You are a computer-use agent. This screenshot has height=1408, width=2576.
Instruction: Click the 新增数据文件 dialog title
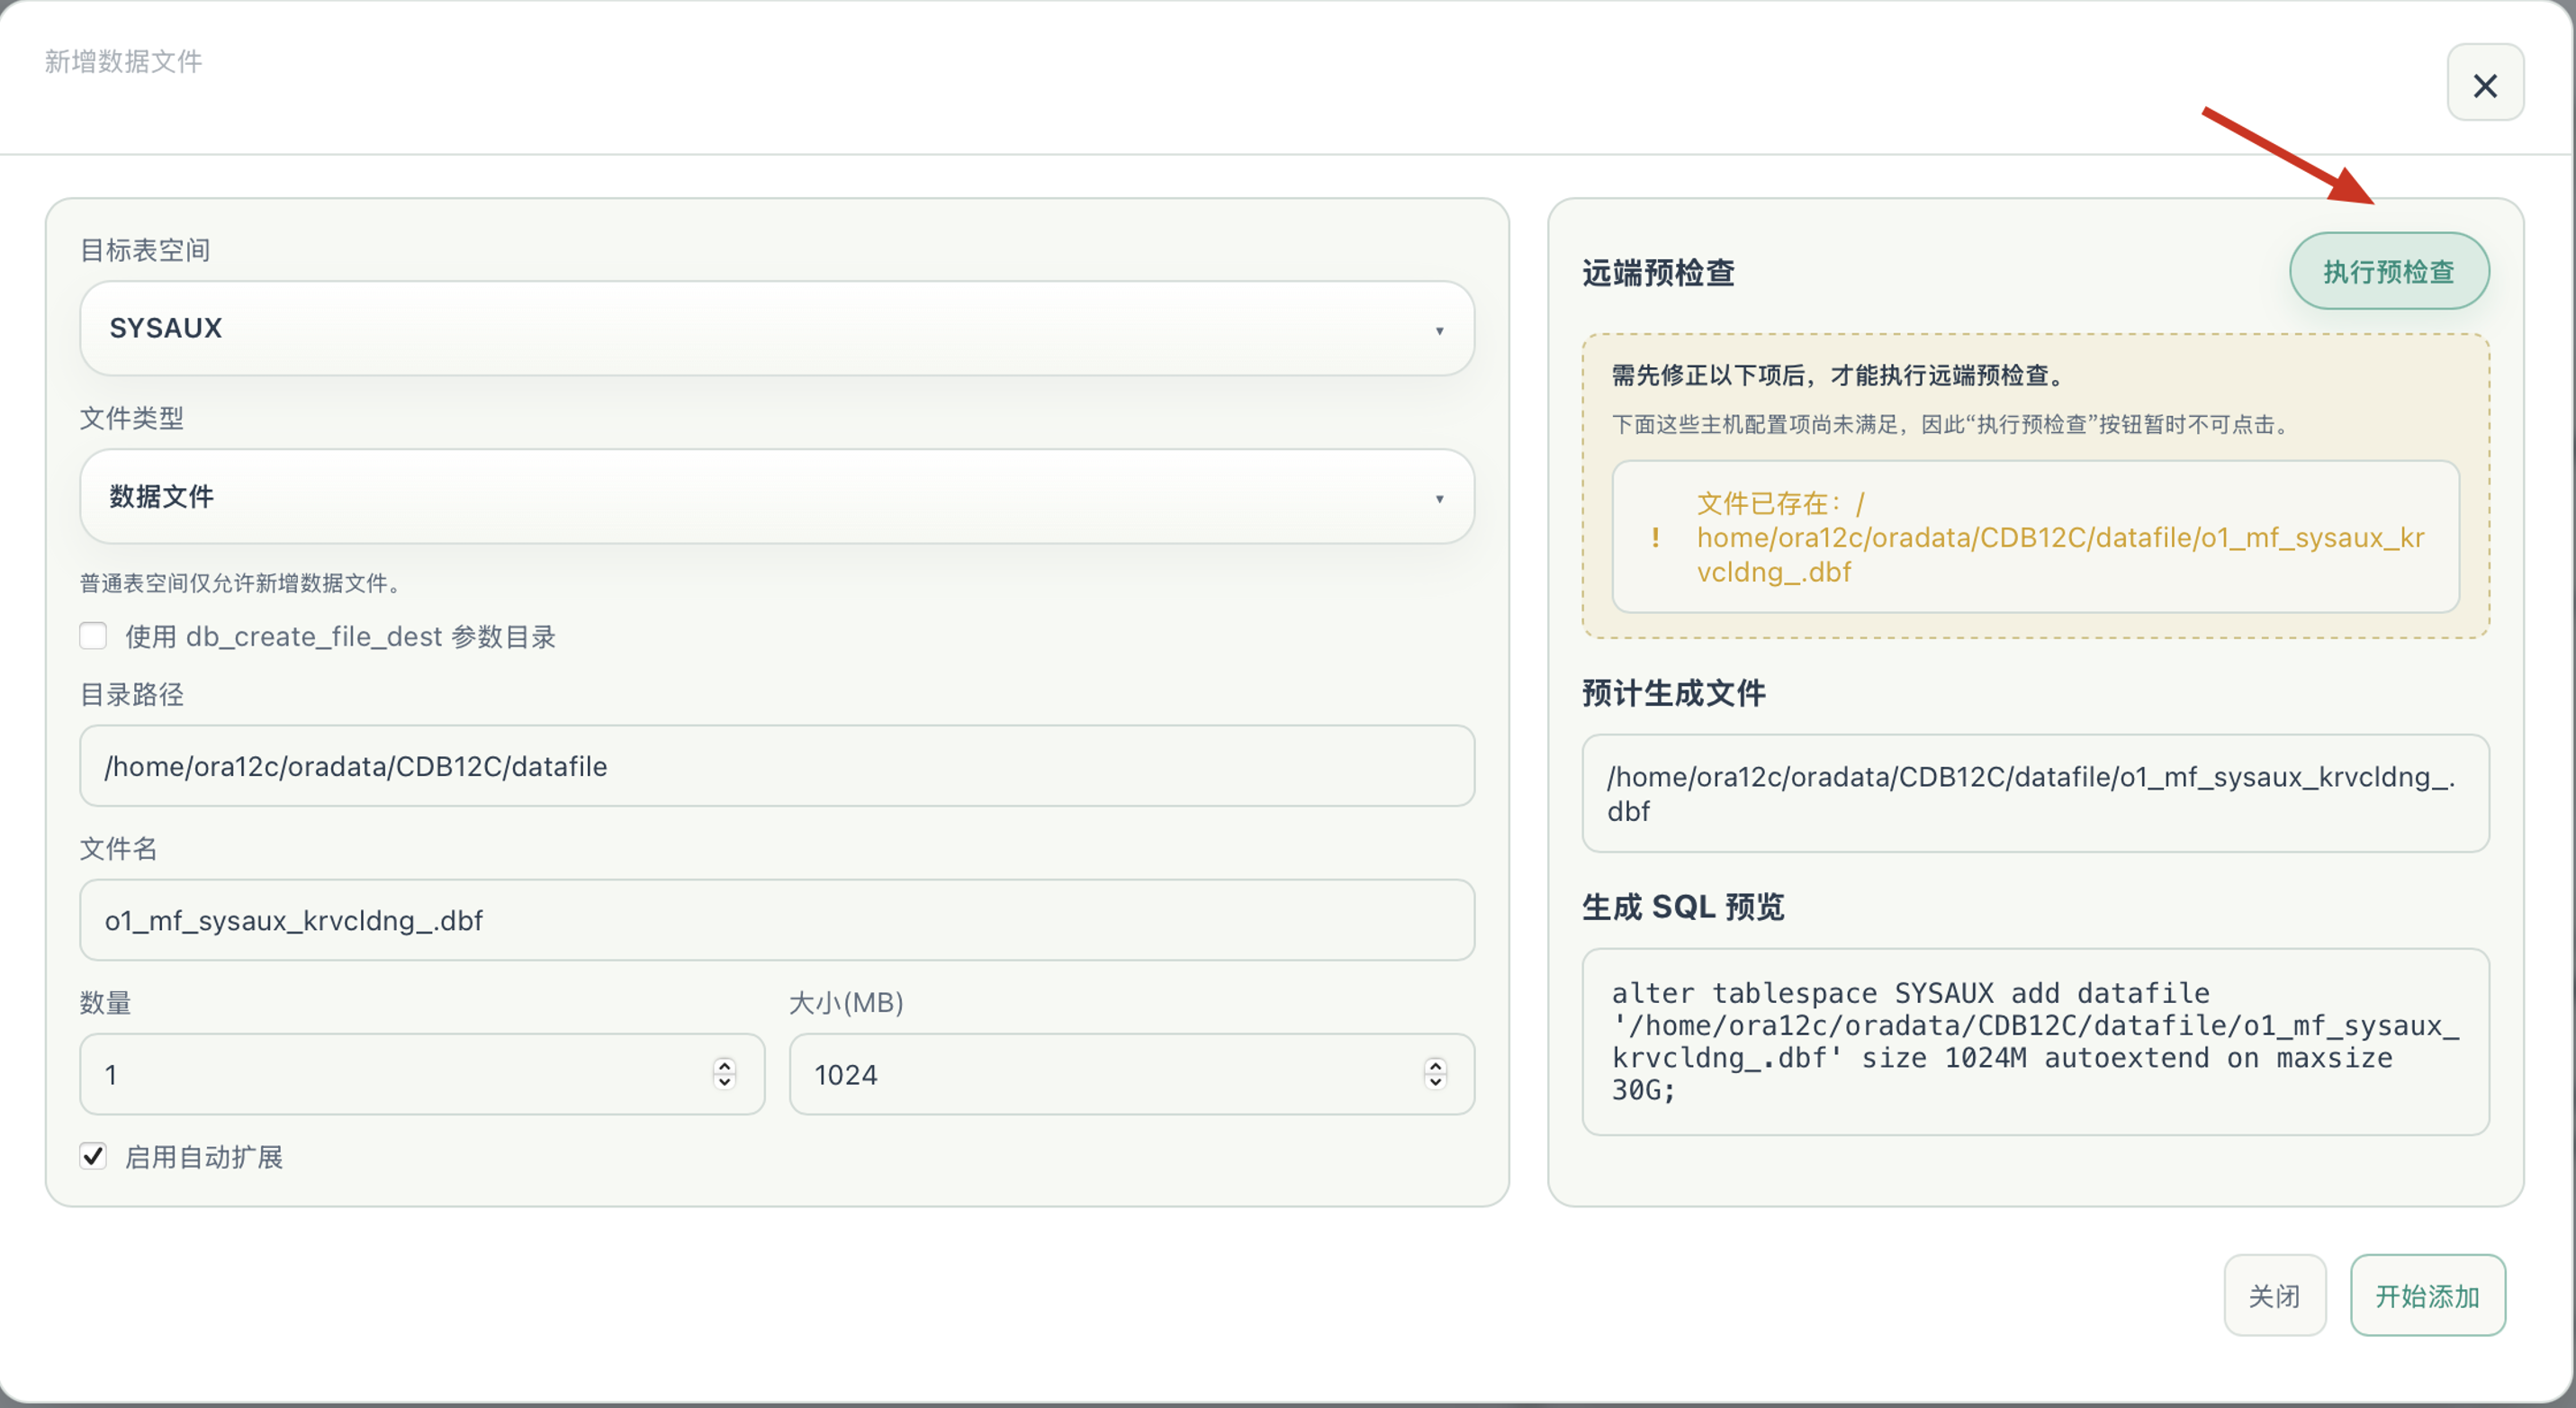coord(123,62)
